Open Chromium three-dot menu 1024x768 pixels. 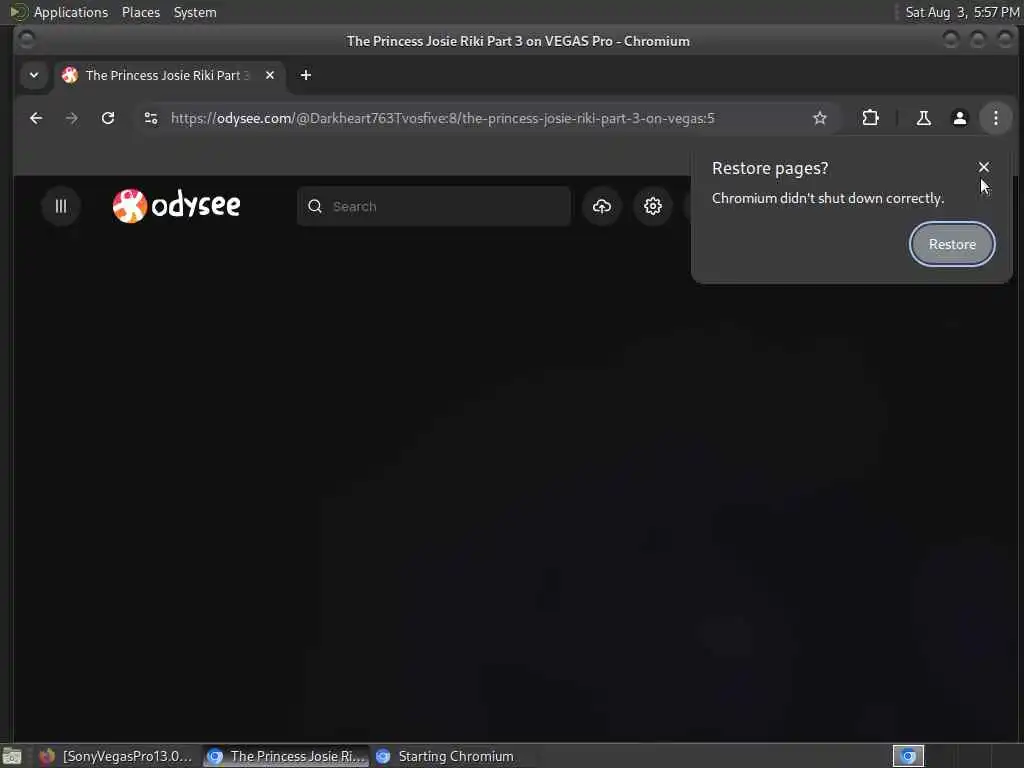pyautogui.click(x=995, y=118)
